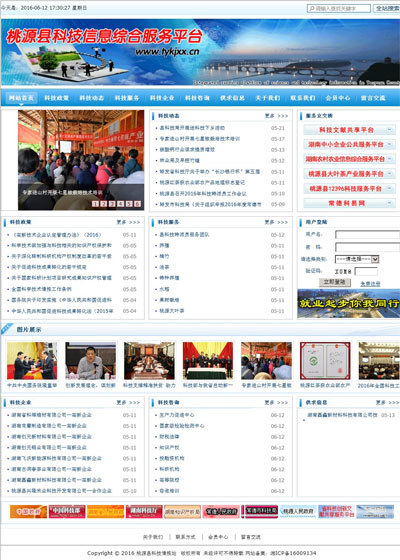Select the 网站首页 navigation tab
Image resolution: width=400 pixels, height=560 pixels.
tap(21, 98)
